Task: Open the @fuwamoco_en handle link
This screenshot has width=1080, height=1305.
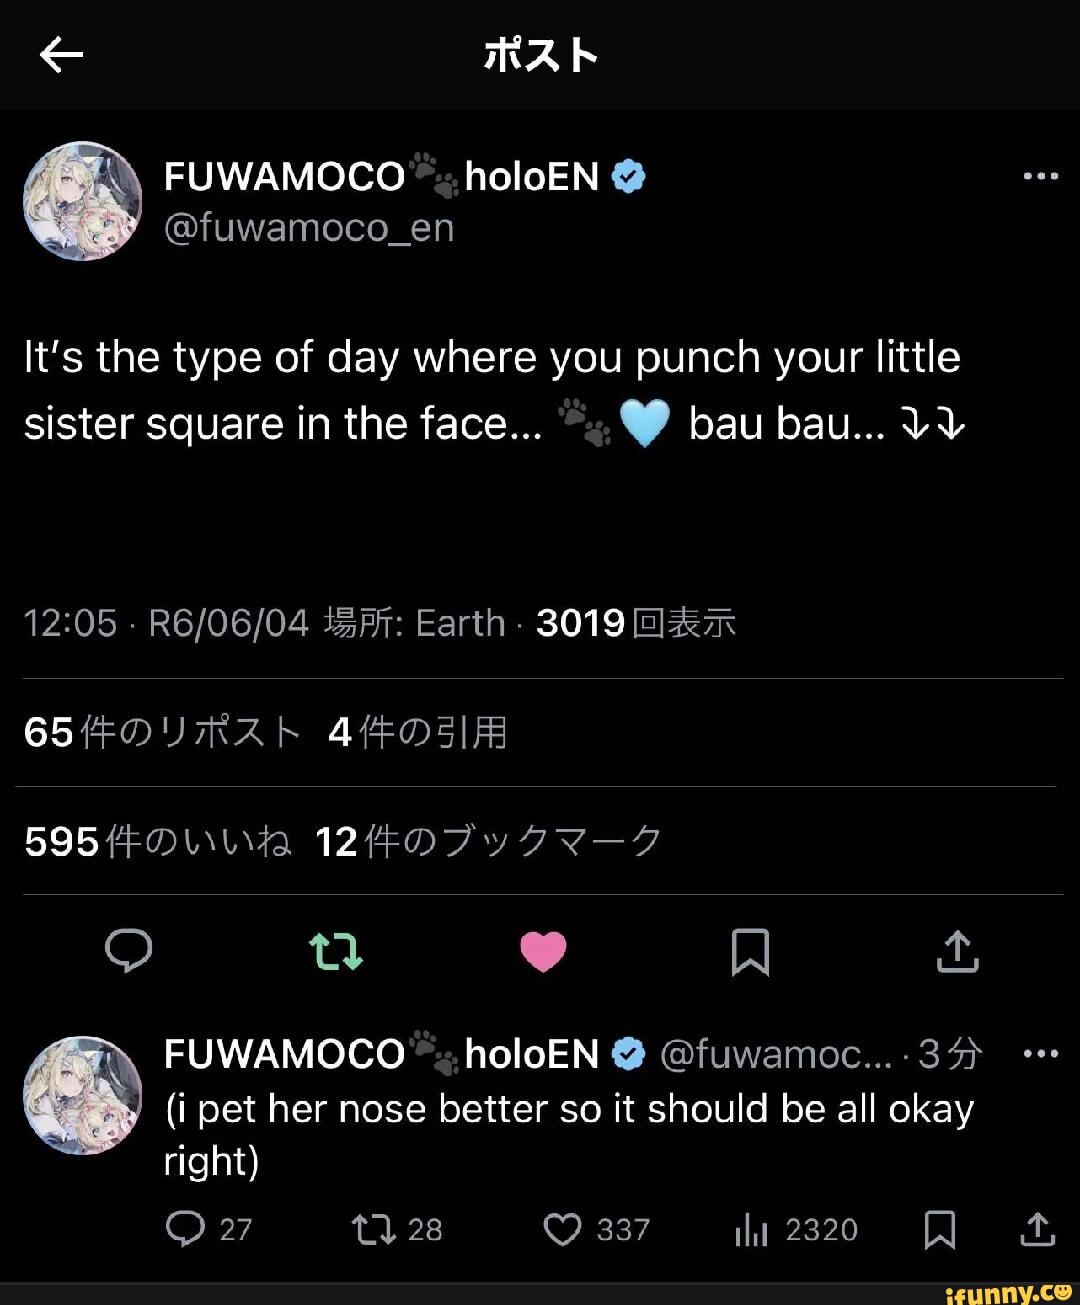Action: click(309, 229)
